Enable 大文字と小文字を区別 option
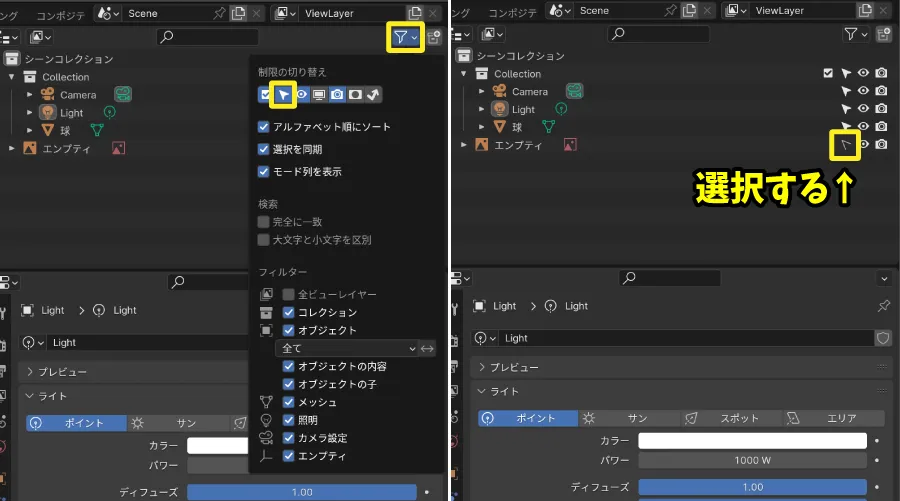 pos(263,240)
